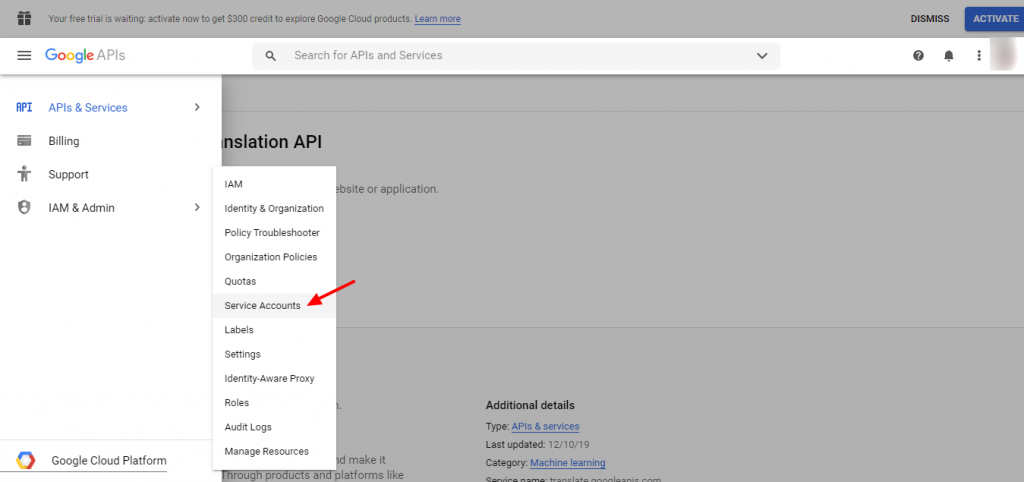The image size is (1024, 482).
Task: Dismiss the free trial banner
Action: click(x=930, y=19)
